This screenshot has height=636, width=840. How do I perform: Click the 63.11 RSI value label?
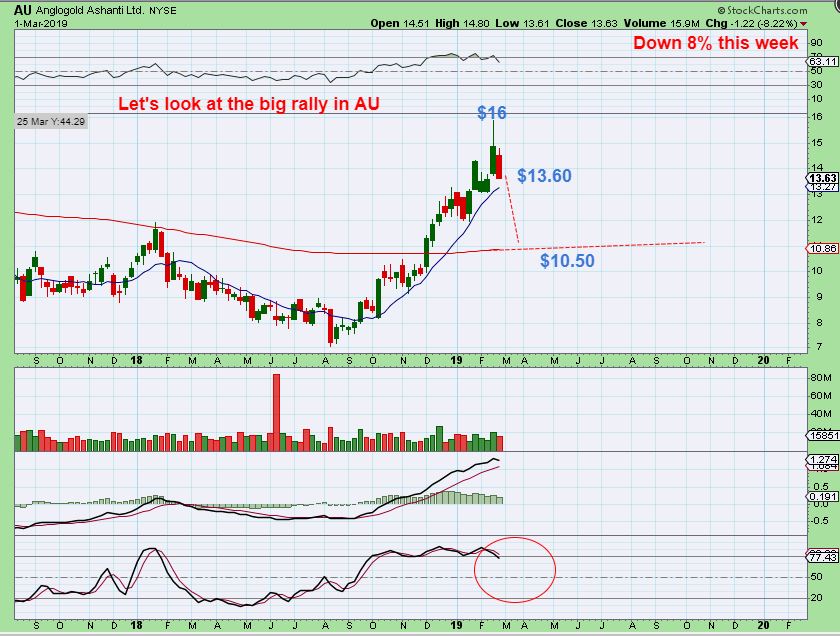[823, 62]
